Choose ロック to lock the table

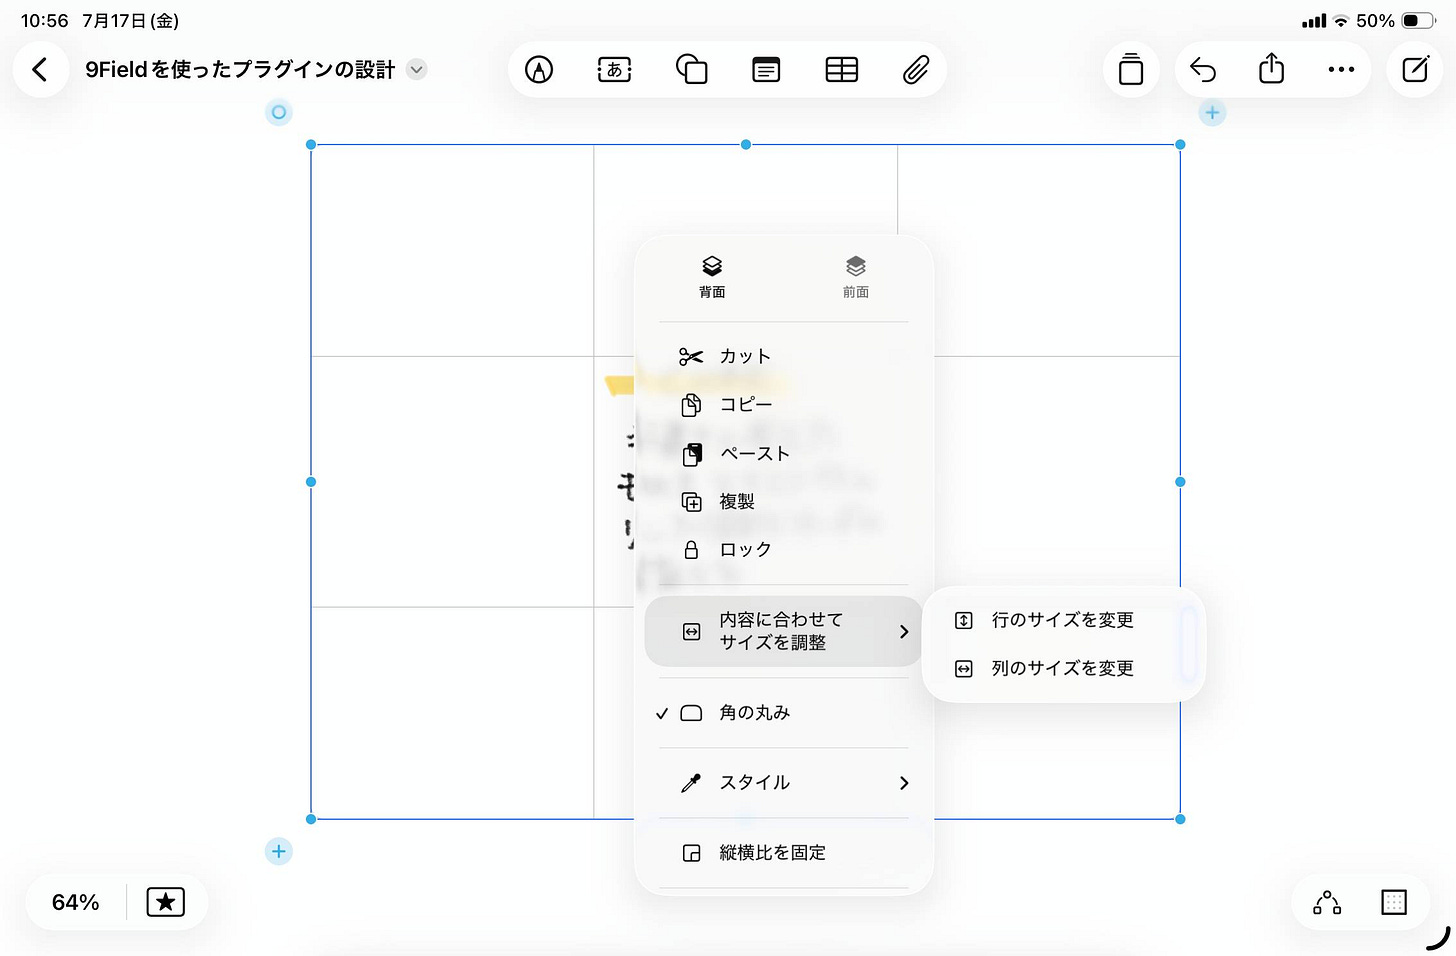(784, 549)
